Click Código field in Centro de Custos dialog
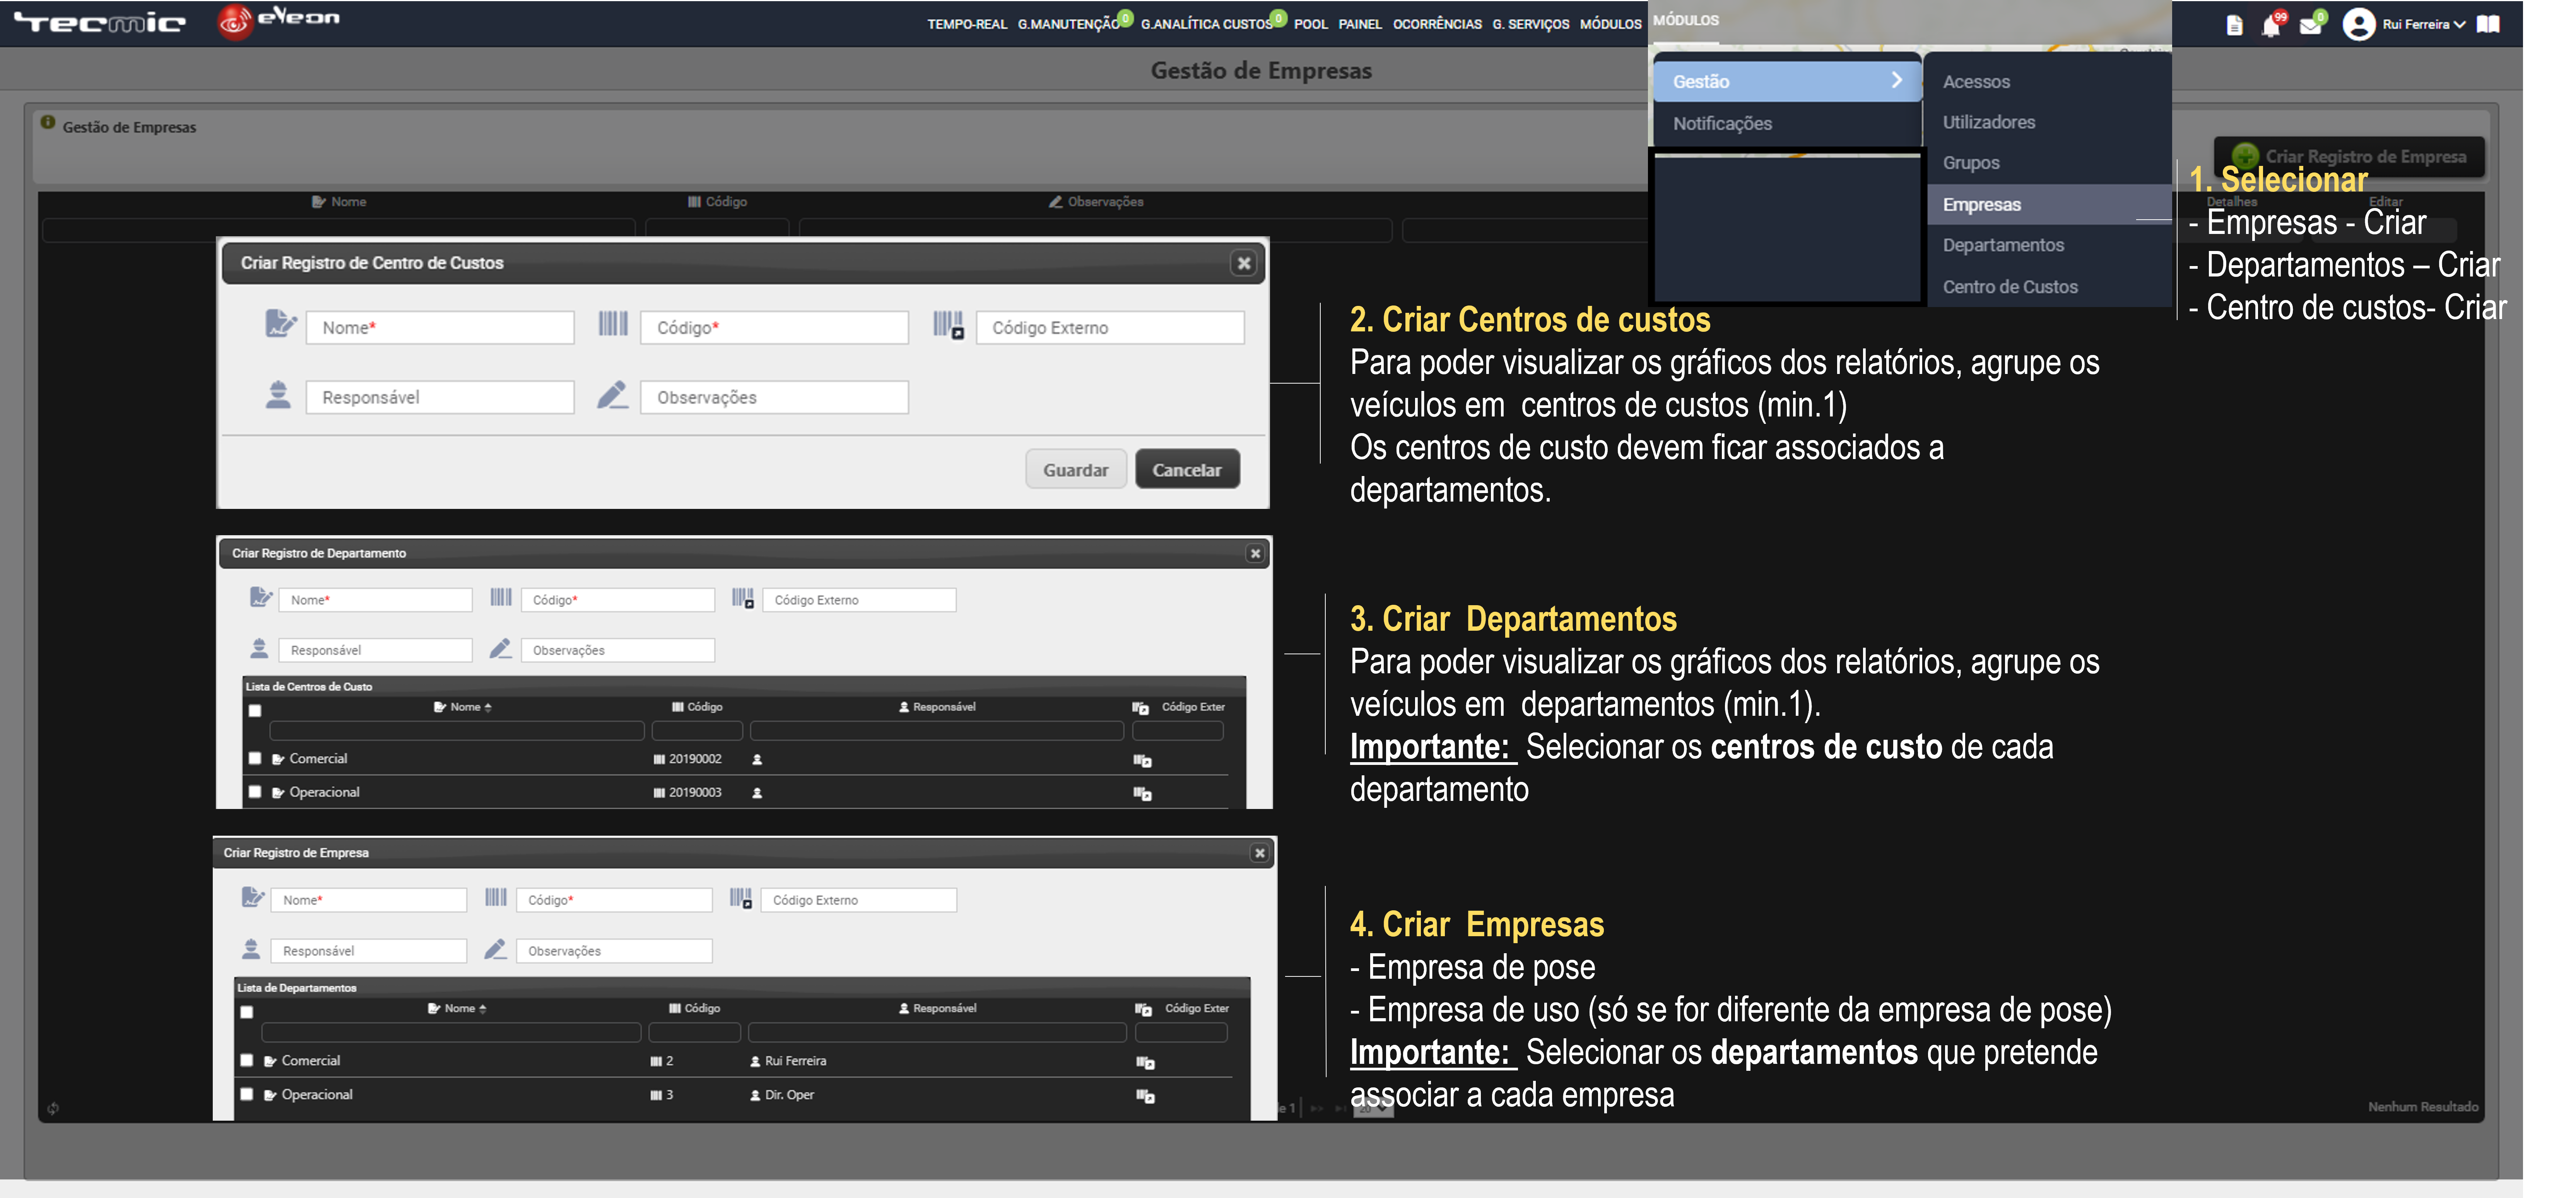The height and width of the screenshot is (1198, 2576). [775, 328]
